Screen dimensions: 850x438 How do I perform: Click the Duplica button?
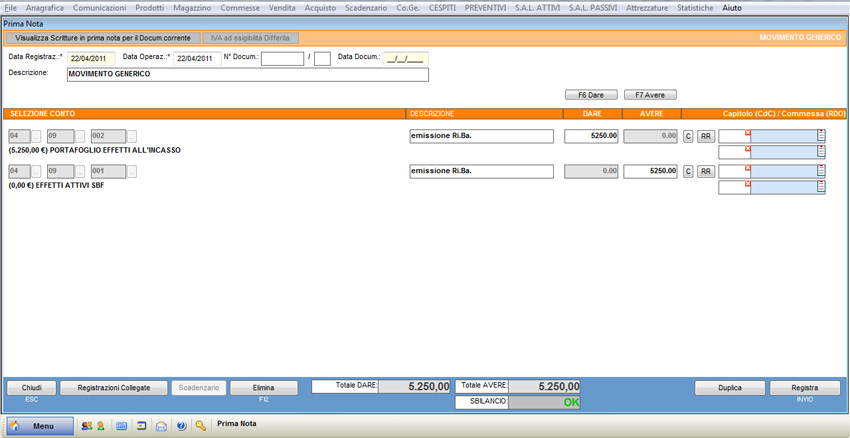[729, 388]
